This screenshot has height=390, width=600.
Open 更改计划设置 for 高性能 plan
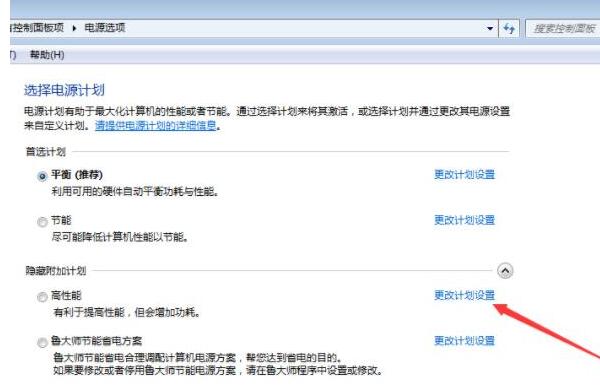[465, 295]
